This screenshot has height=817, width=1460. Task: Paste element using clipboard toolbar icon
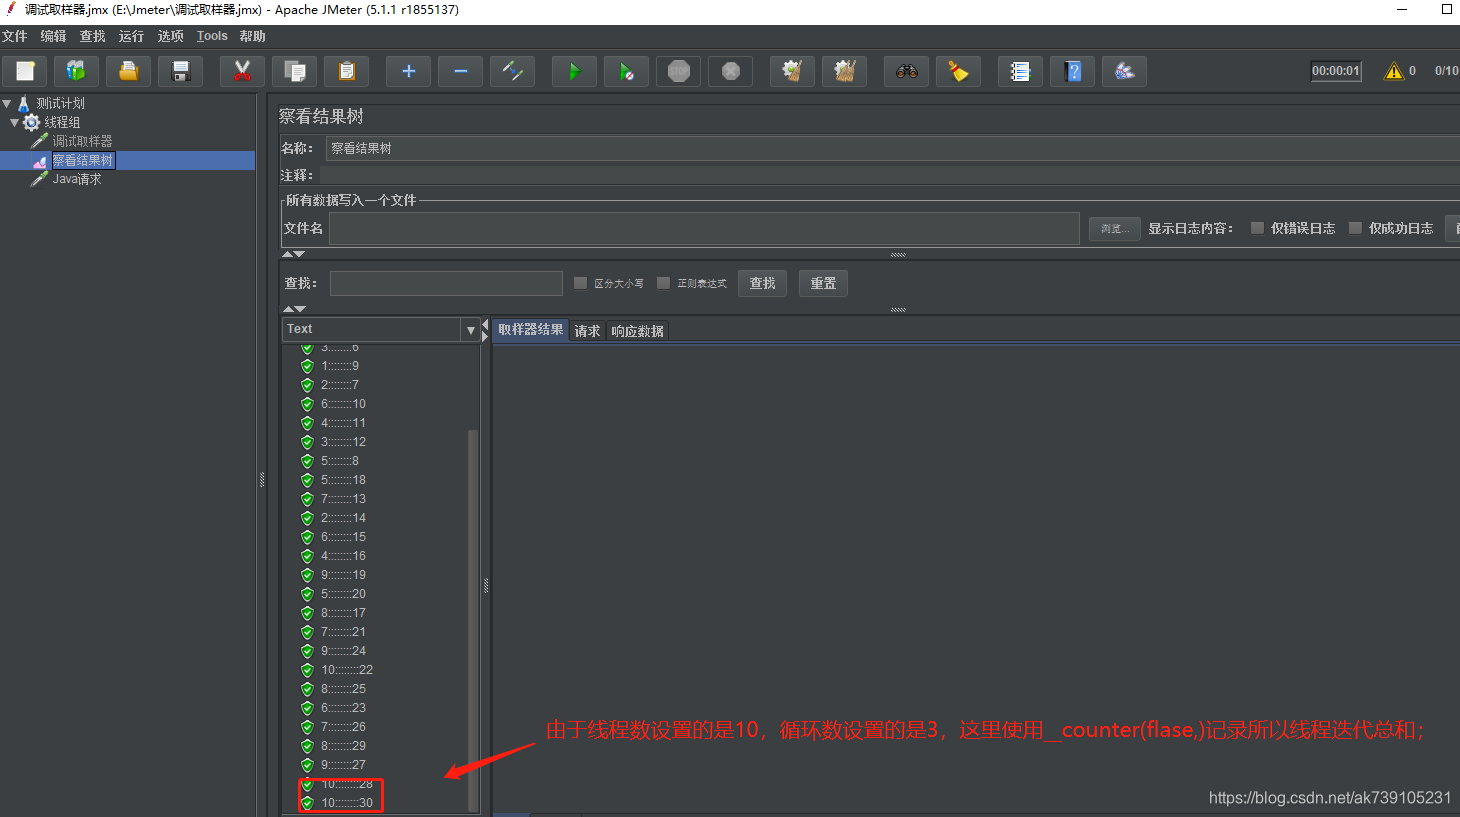pyautogui.click(x=346, y=71)
